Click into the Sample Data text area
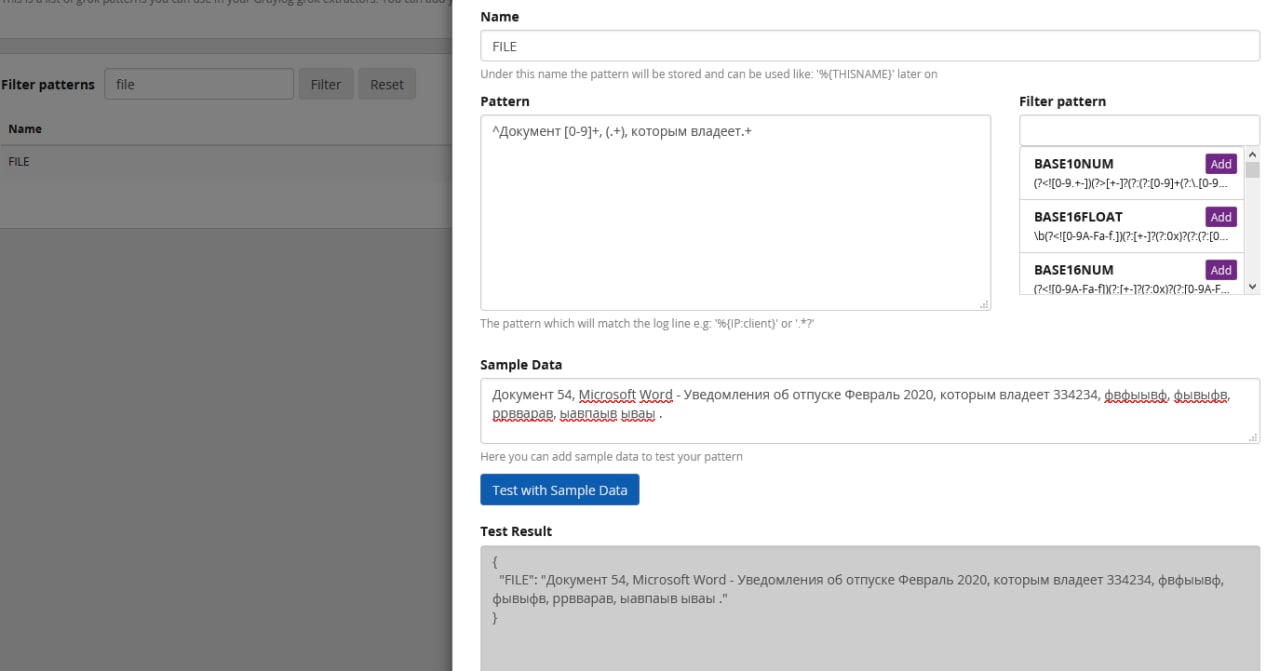This screenshot has height=671, width=1280. click(x=869, y=410)
